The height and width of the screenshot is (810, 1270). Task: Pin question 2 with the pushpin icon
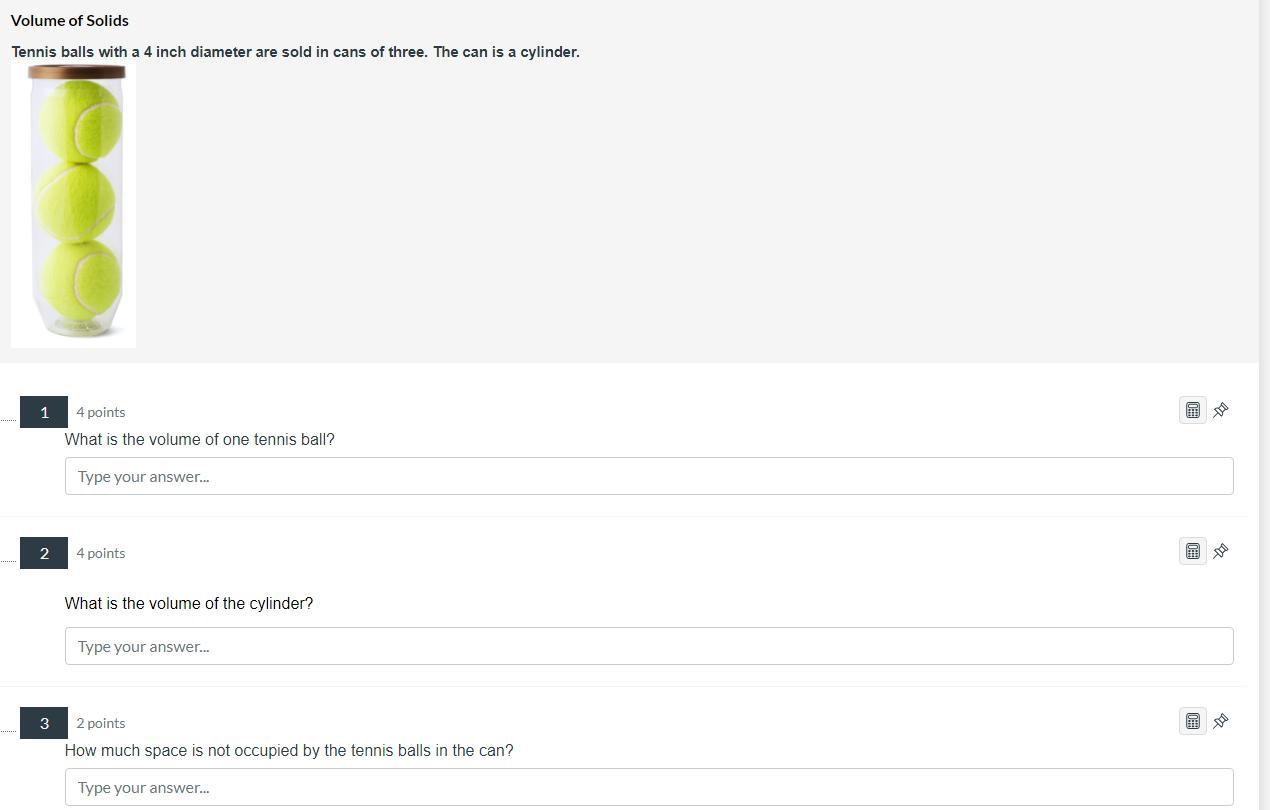[x=1221, y=551]
